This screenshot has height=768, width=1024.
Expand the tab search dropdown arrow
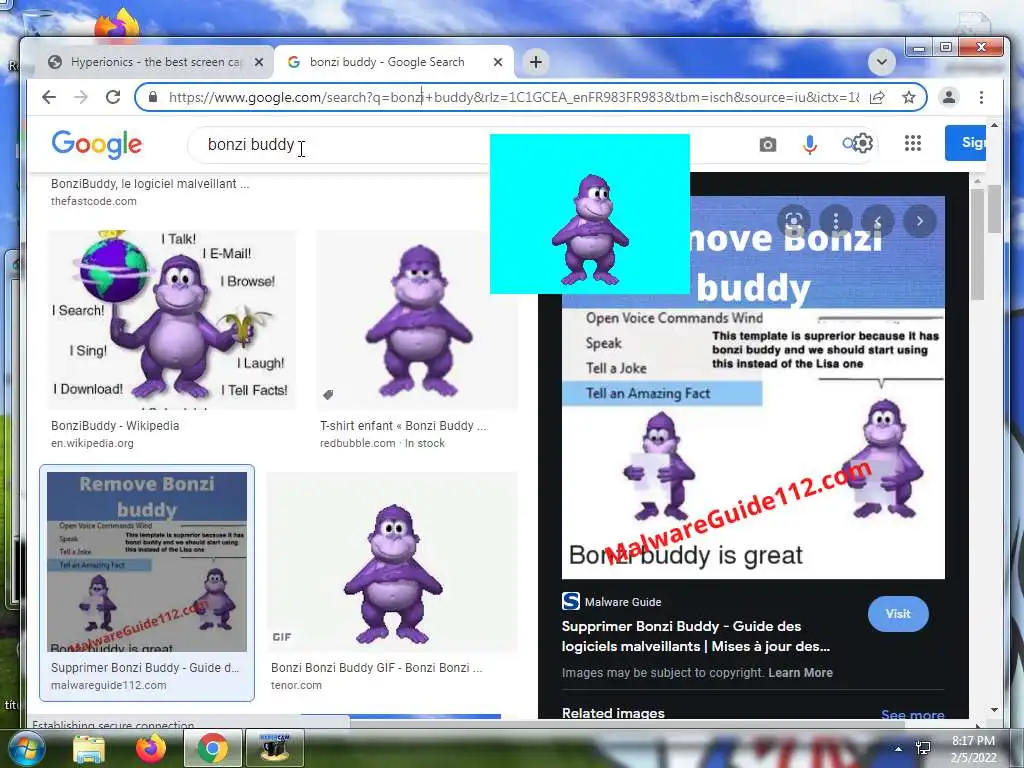[881, 62]
